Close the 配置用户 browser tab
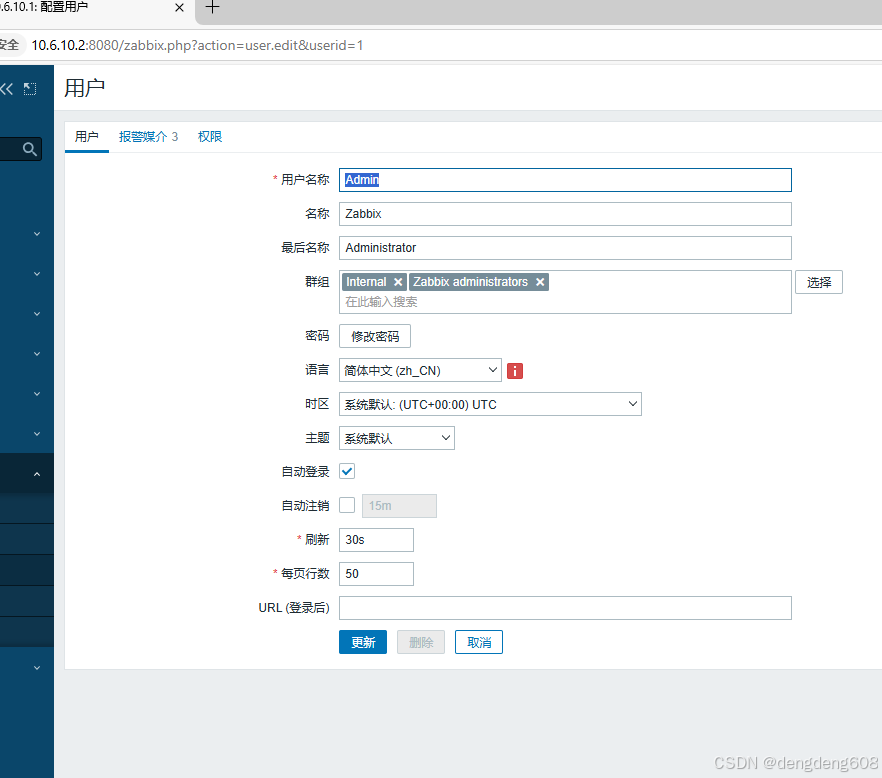The width and height of the screenshot is (882, 778). (x=179, y=7)
